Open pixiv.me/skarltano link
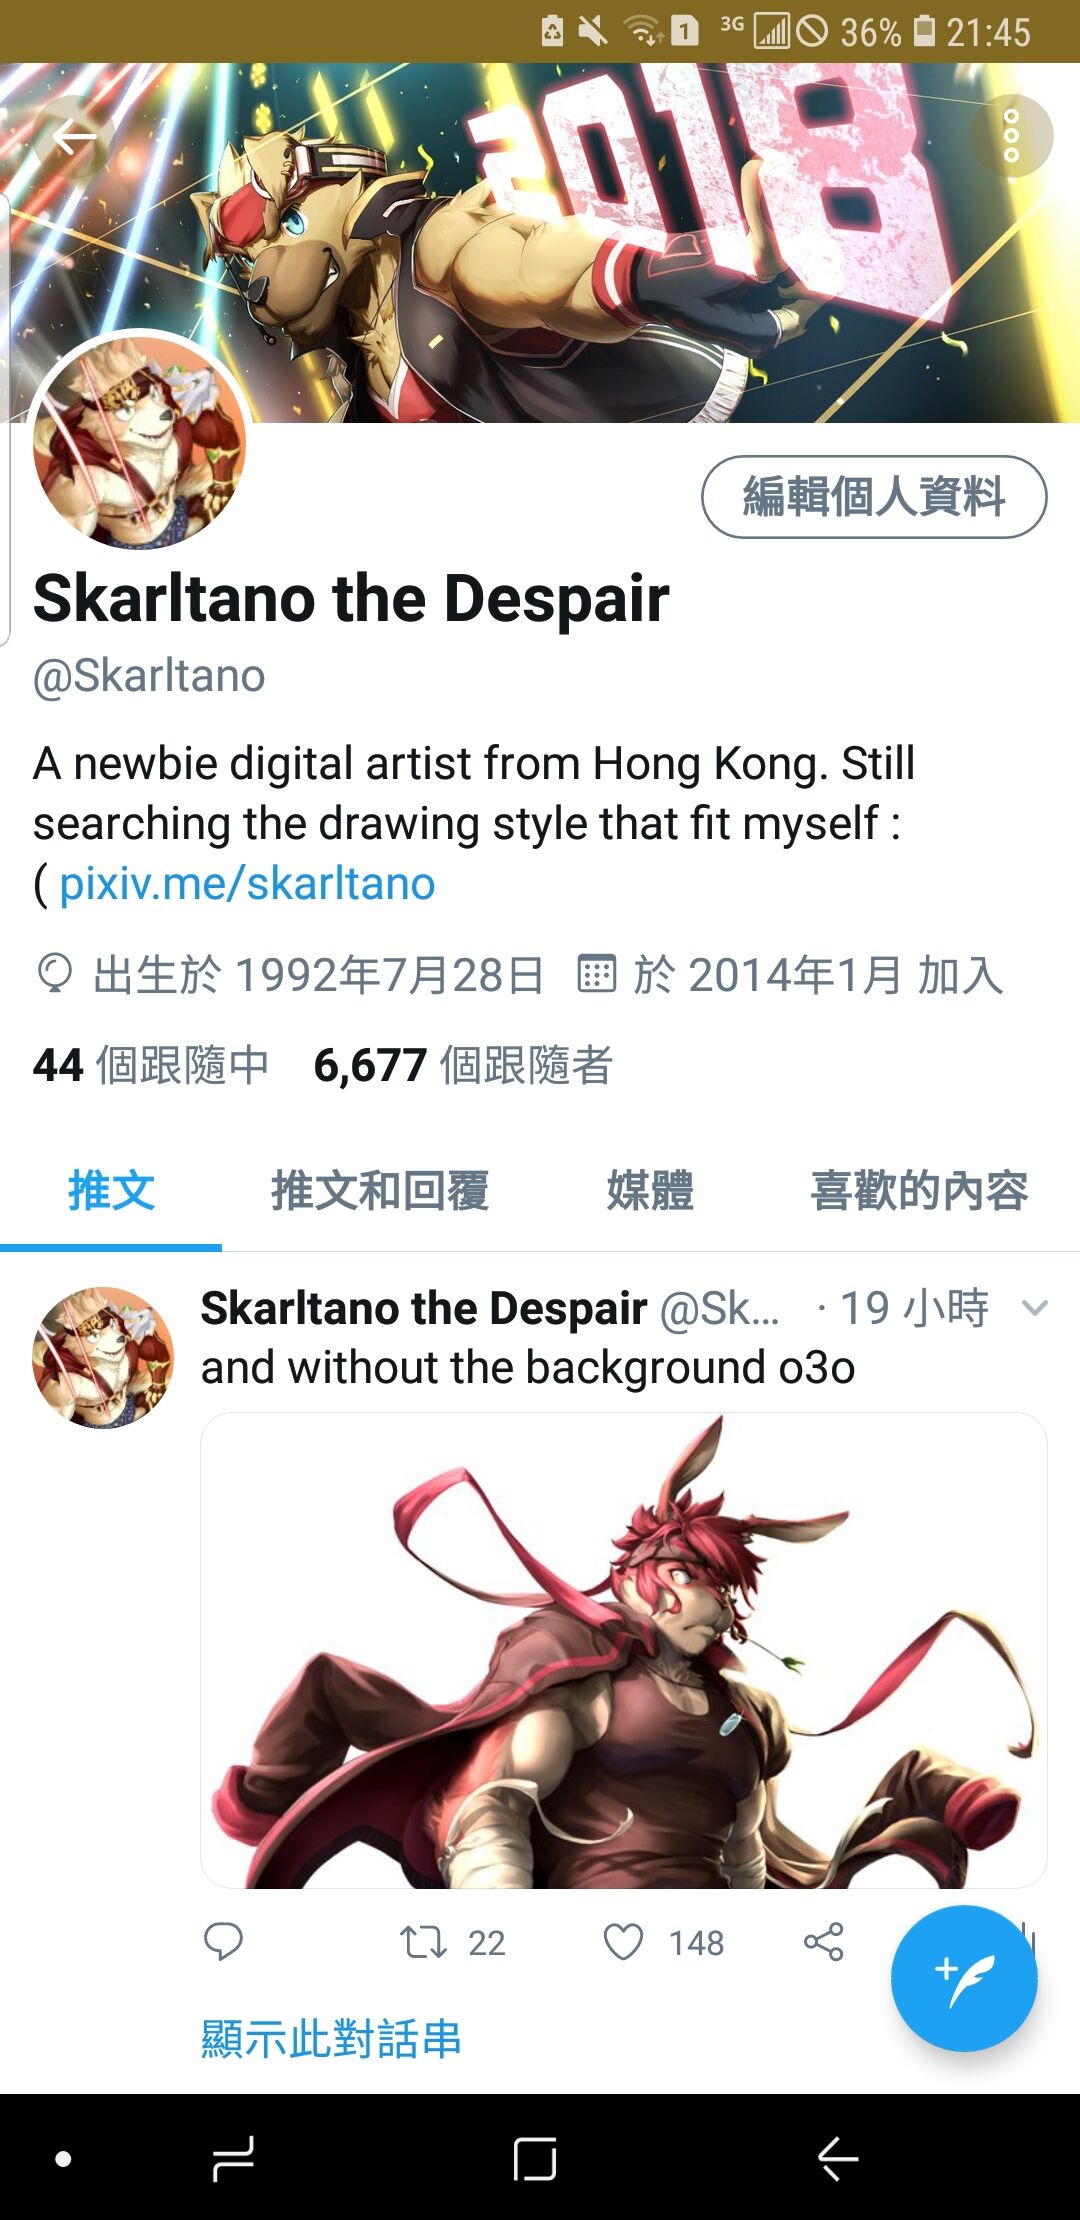This screenshot has width=1080, height=2220. [247, 884]
